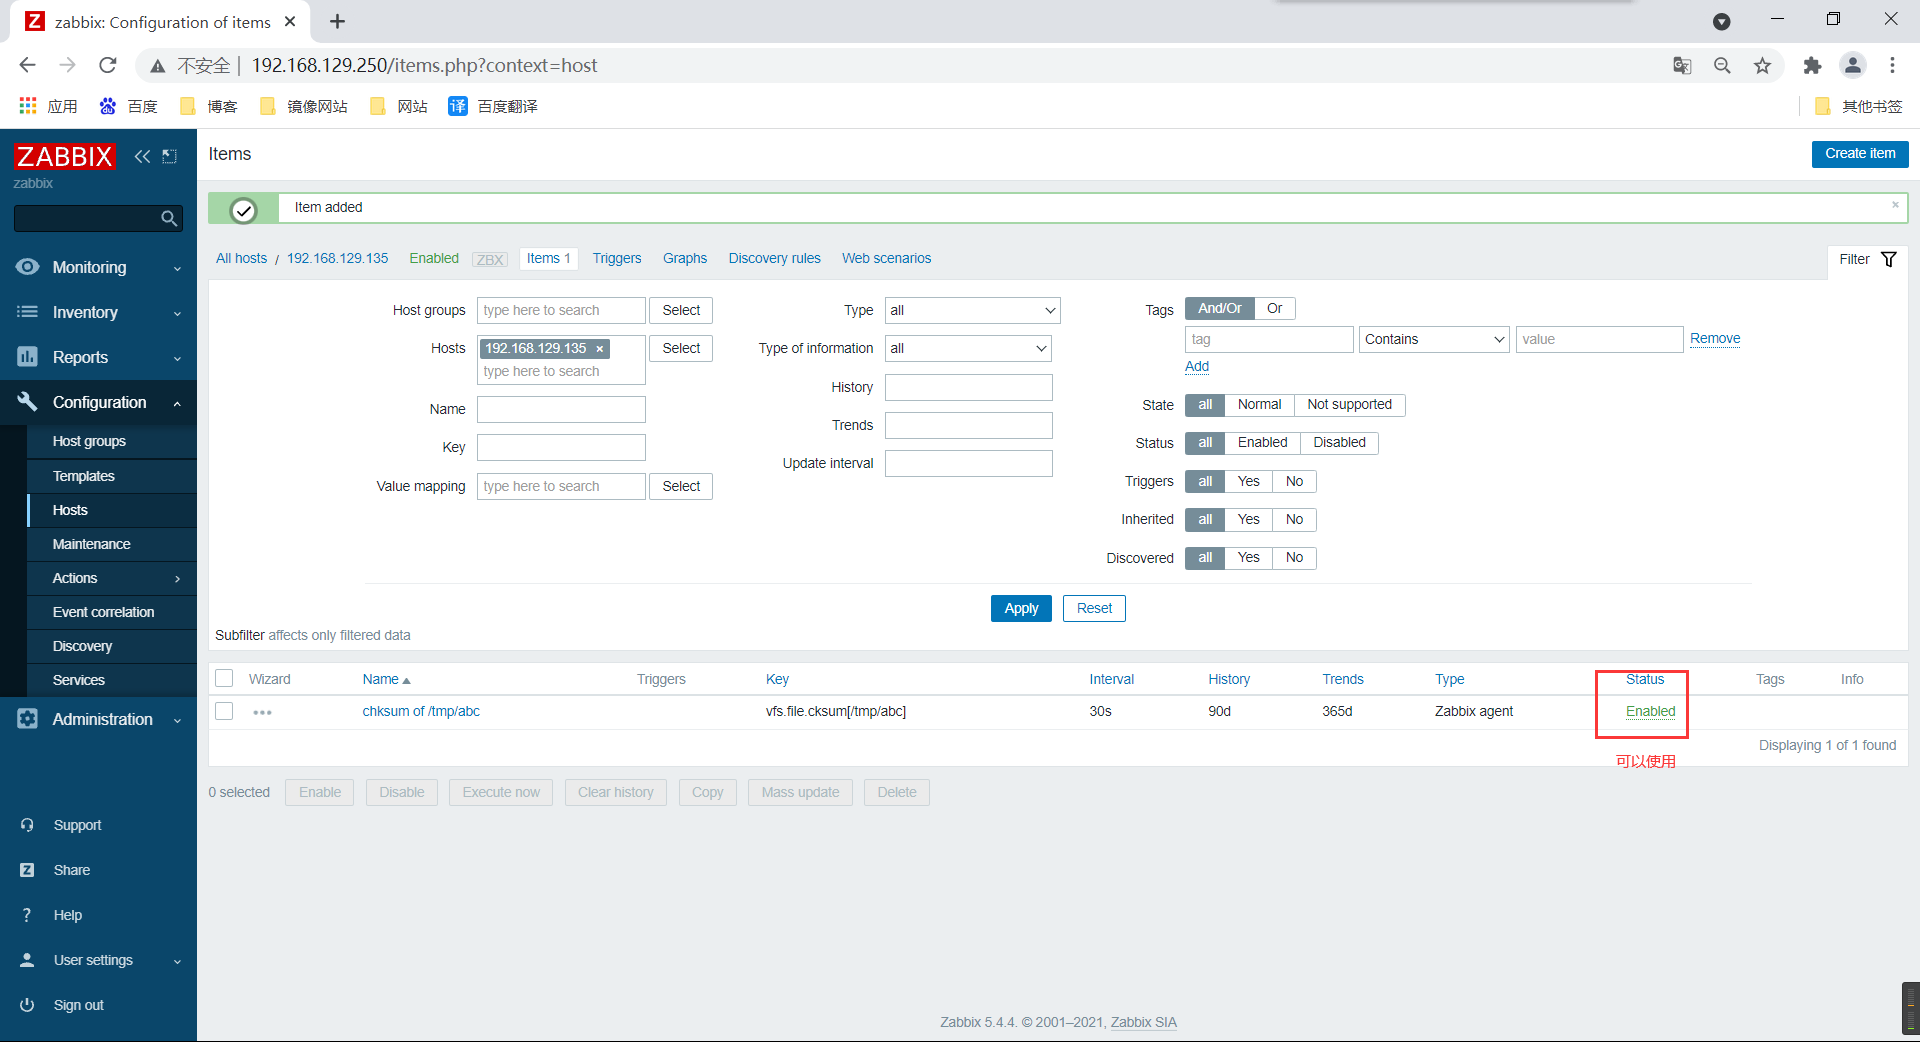
Task: Open the three-dot wizard menu for chksum item
Action: tap(262, 712)
